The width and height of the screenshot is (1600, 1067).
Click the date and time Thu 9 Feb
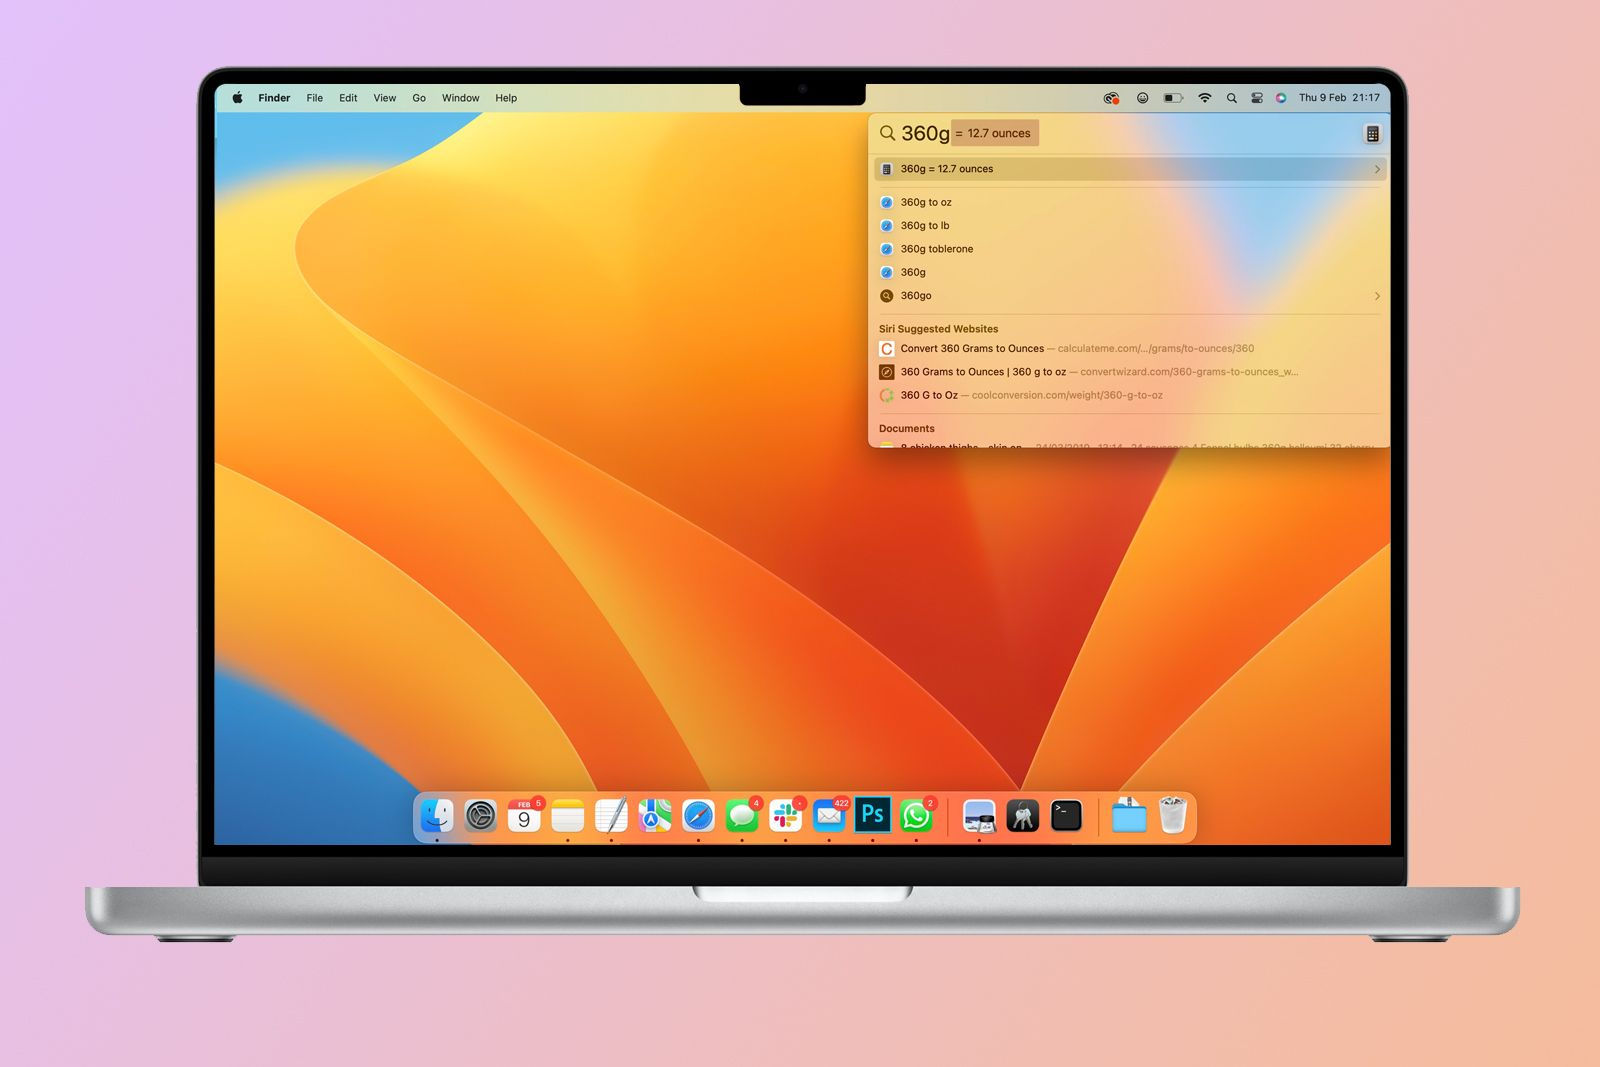pos(1339,98)
